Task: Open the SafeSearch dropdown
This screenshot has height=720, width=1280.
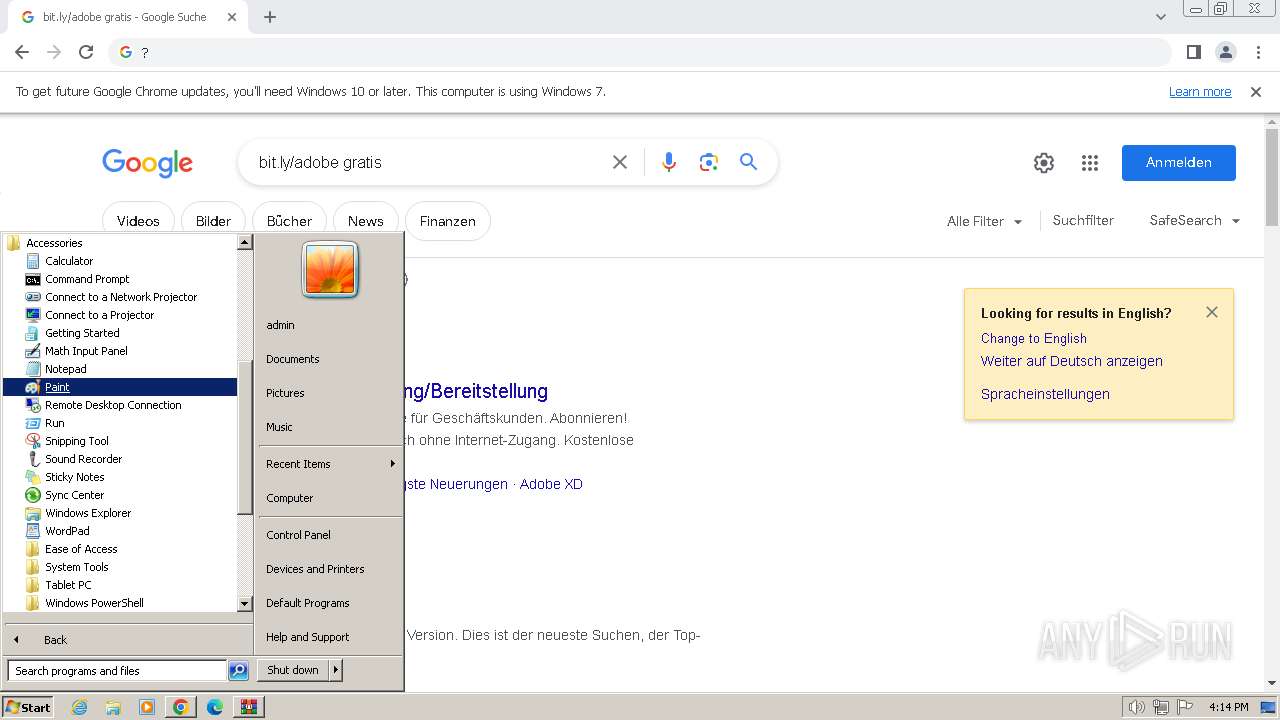Action: [1194, 221]
